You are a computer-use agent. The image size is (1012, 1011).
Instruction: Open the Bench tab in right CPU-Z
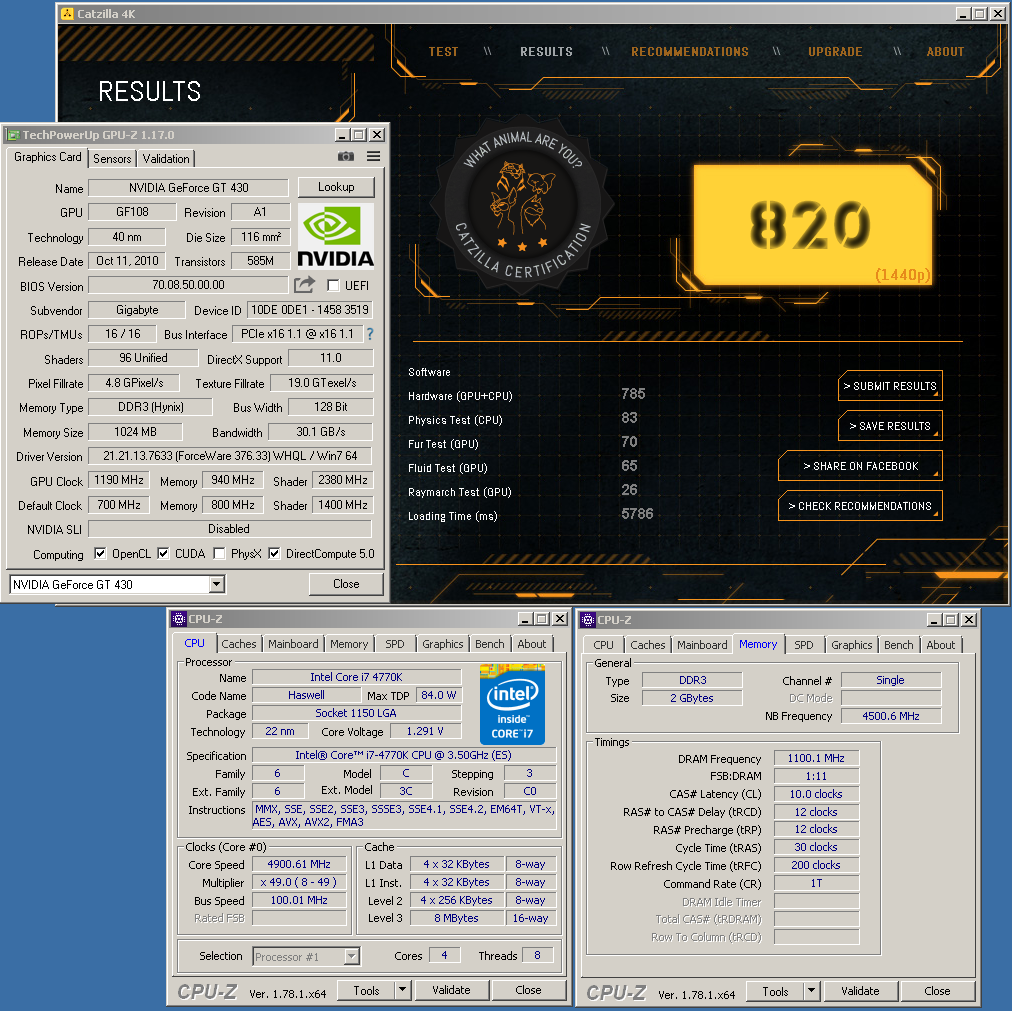coord(898,645)
